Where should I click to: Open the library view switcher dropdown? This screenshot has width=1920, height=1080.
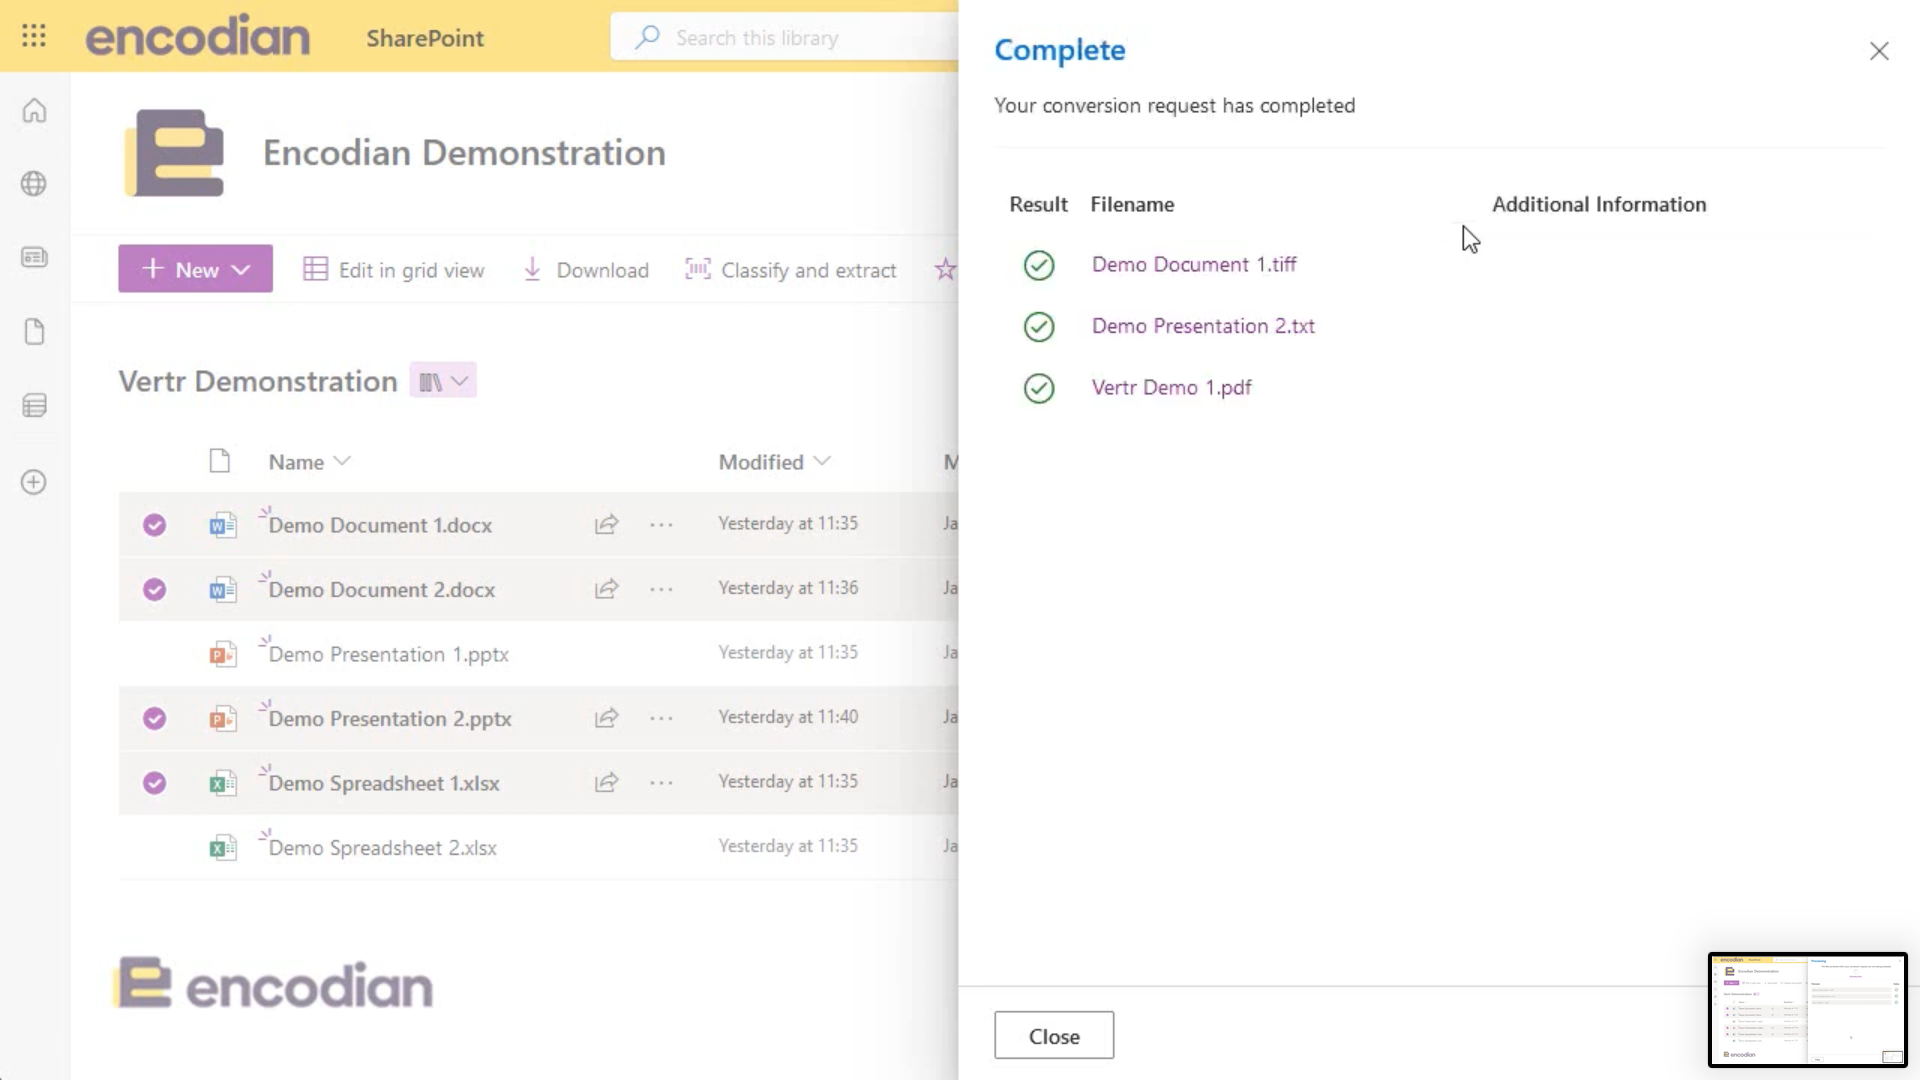[x=443, y=381]
